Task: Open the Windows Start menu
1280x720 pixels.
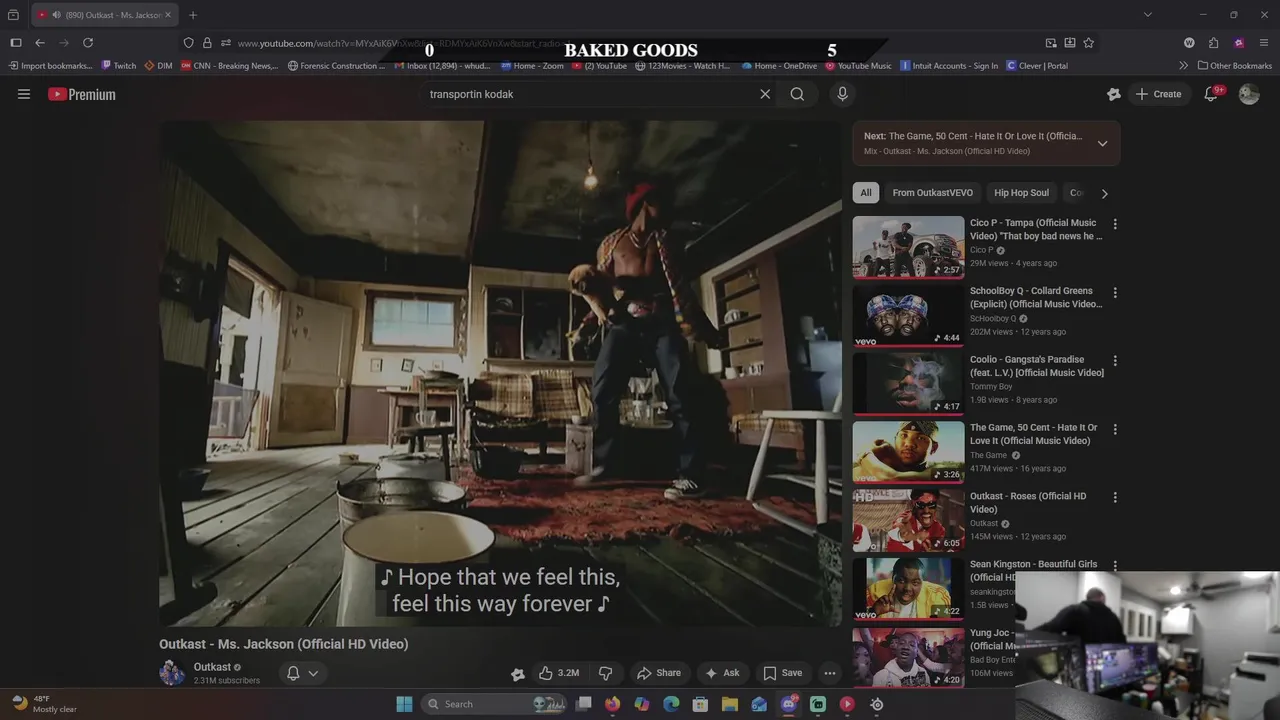Action: coord(404,704)
